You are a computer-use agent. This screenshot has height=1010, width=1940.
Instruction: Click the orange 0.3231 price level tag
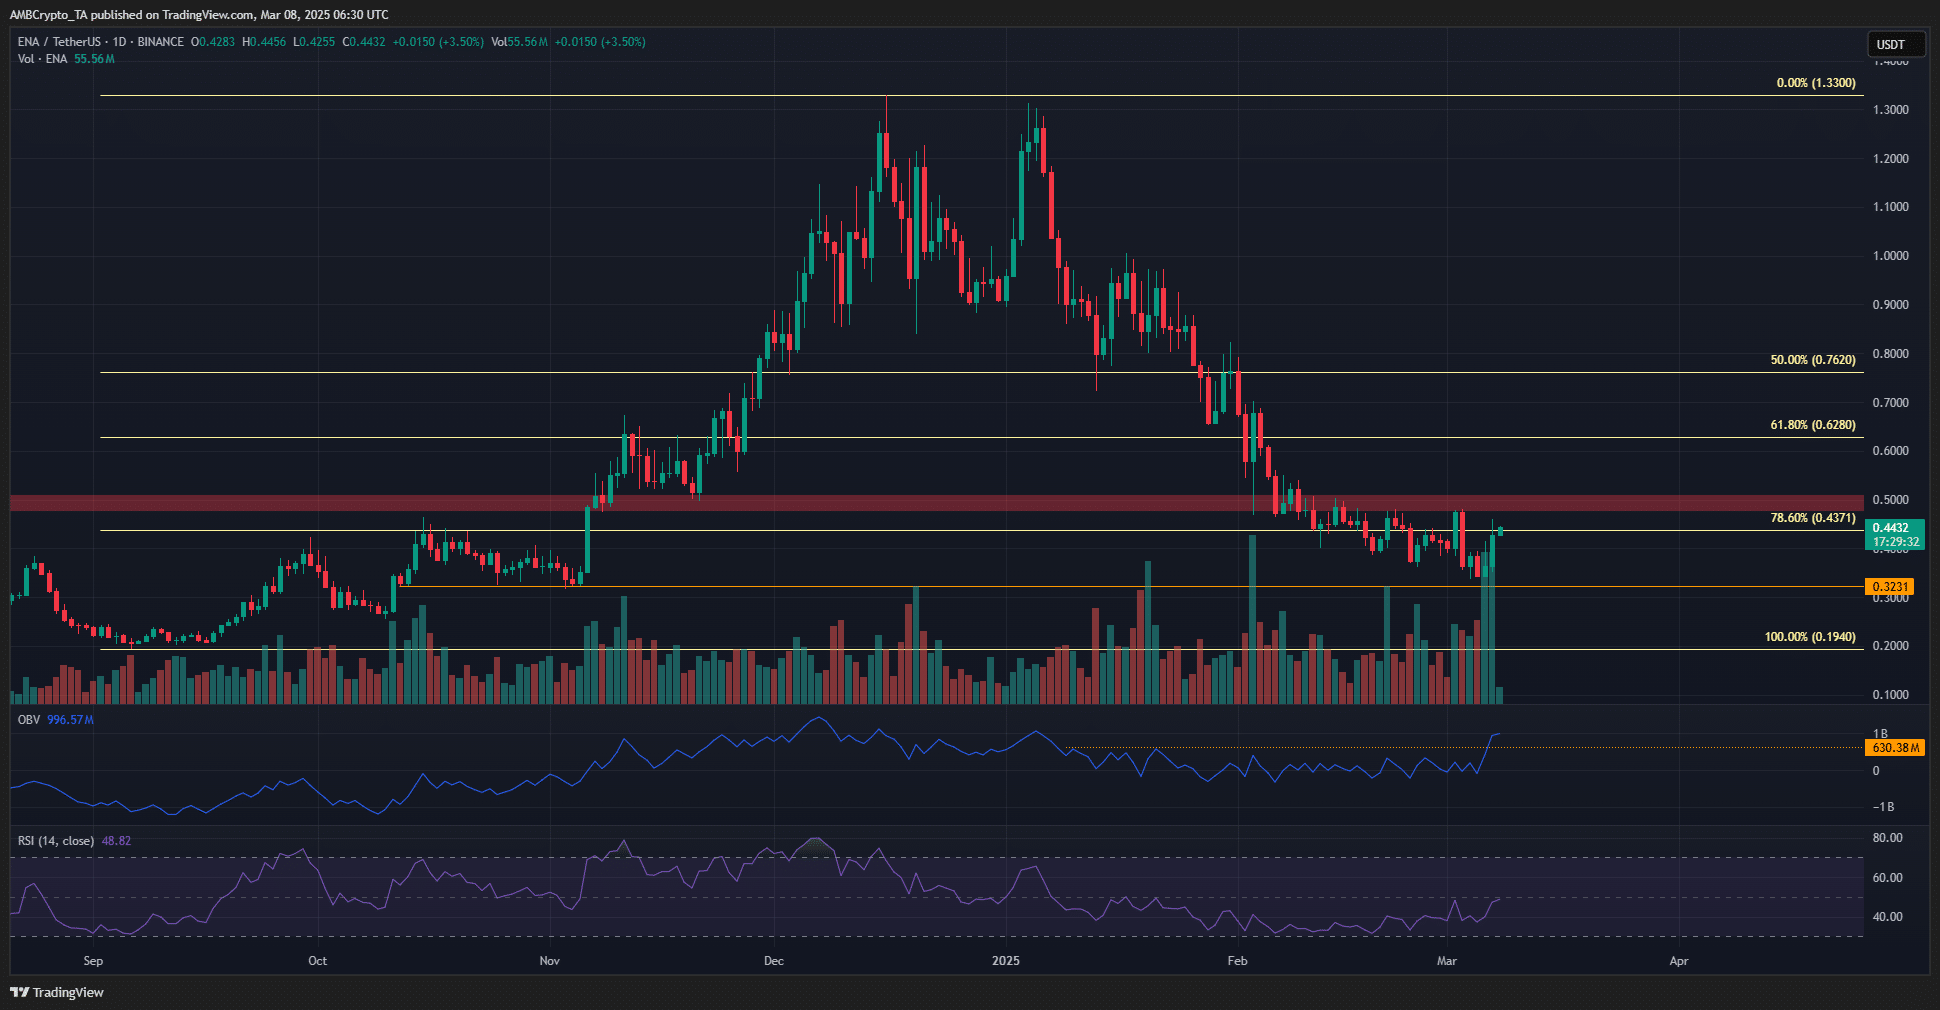[1890, 587]
